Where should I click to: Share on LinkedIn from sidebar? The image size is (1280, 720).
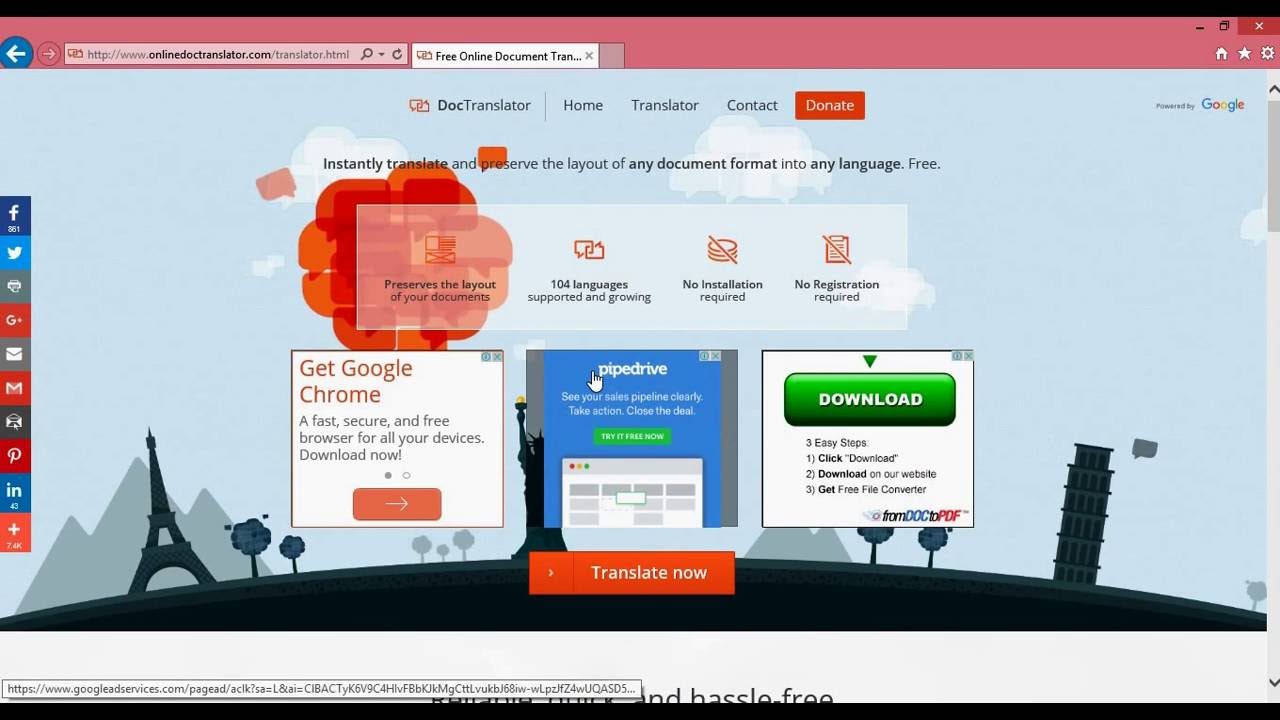(x=15, y=493)
